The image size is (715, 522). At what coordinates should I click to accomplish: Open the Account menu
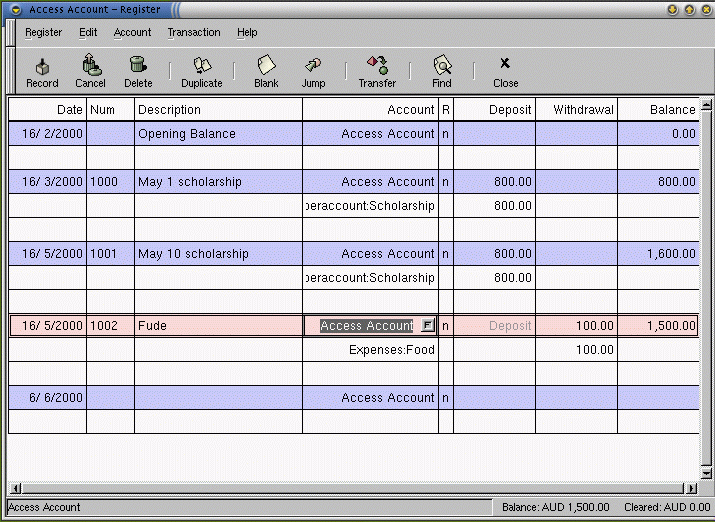coord(132,32)
